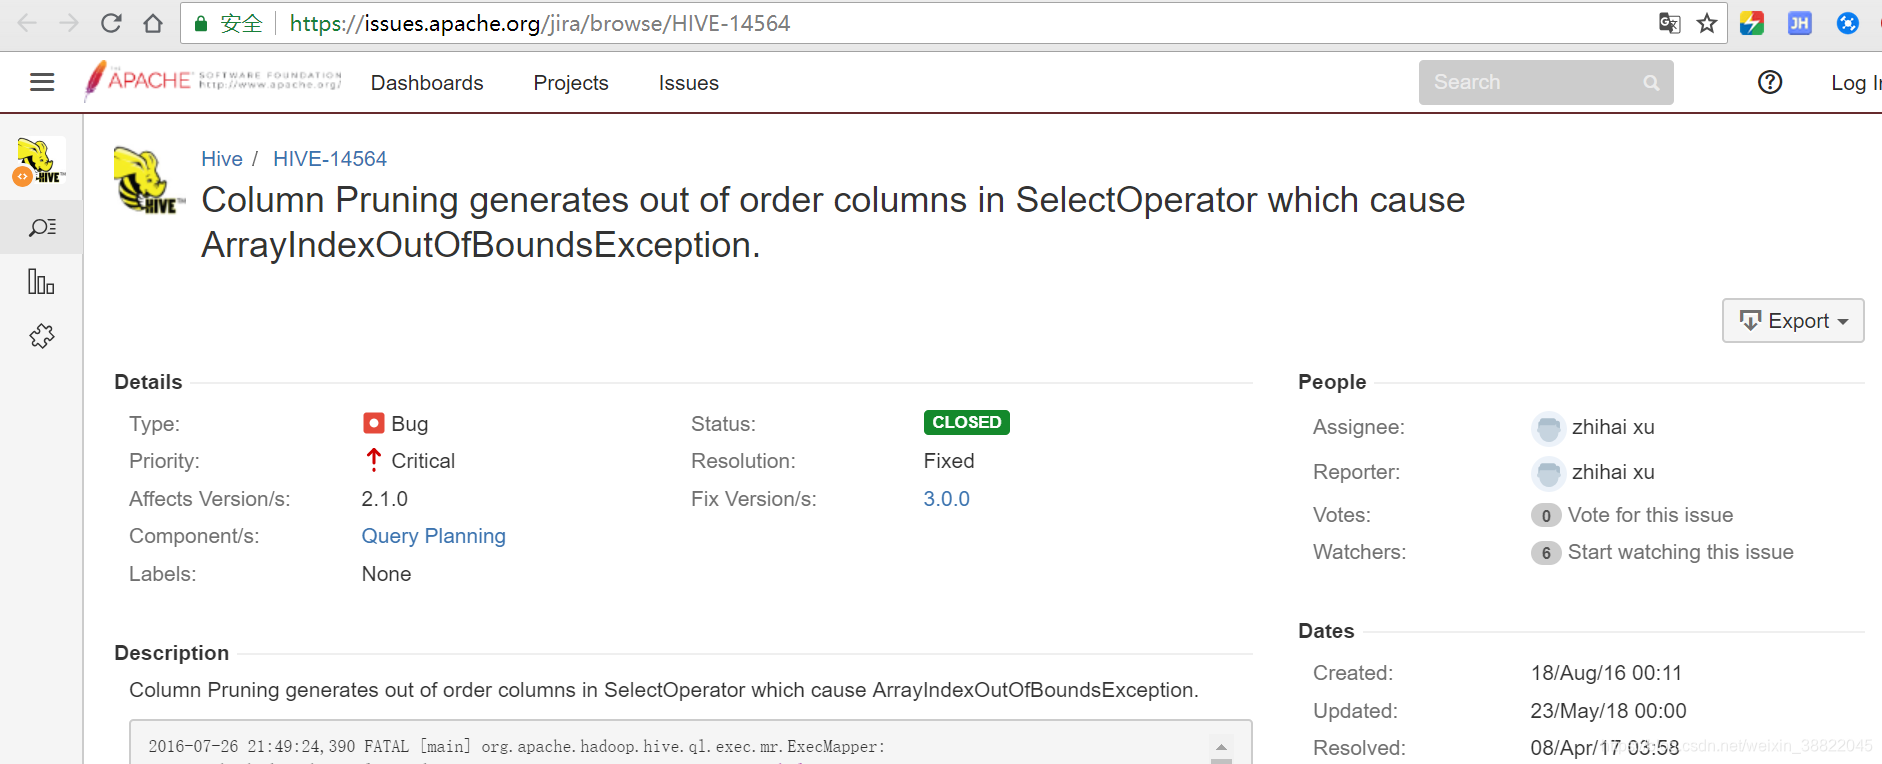The height and width of the screenshot is (764, 1882).
Task: Click the large Hive project logo
Action: tap(149, 180)
